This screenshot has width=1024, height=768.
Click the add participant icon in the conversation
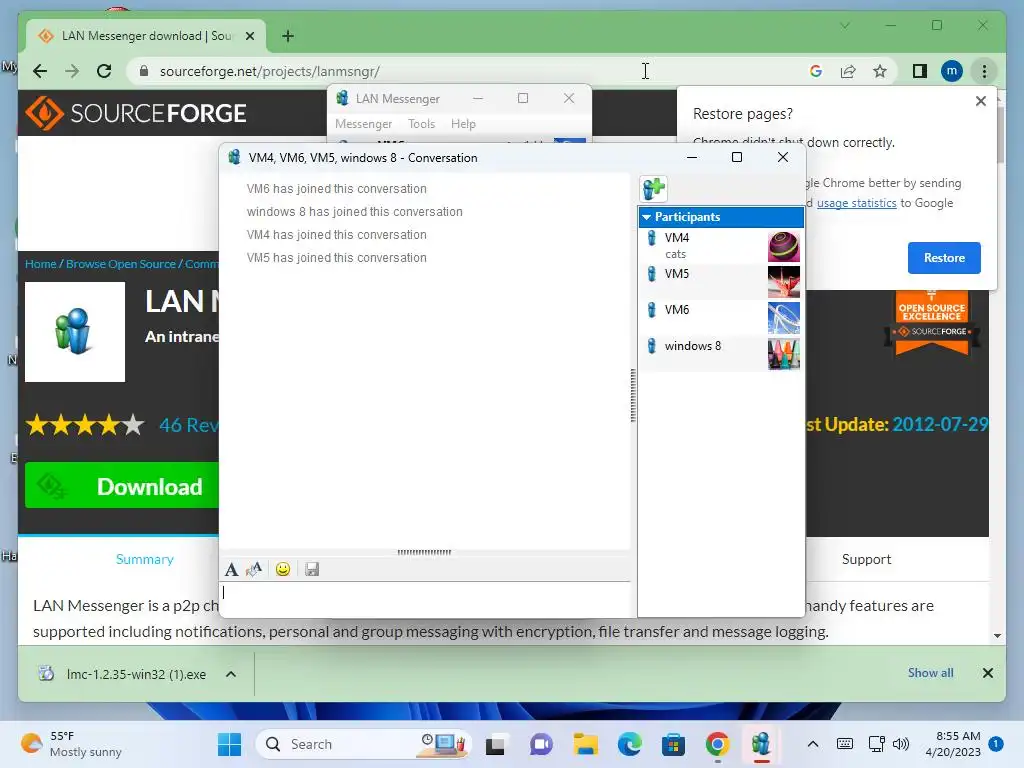tap(653, 189)
